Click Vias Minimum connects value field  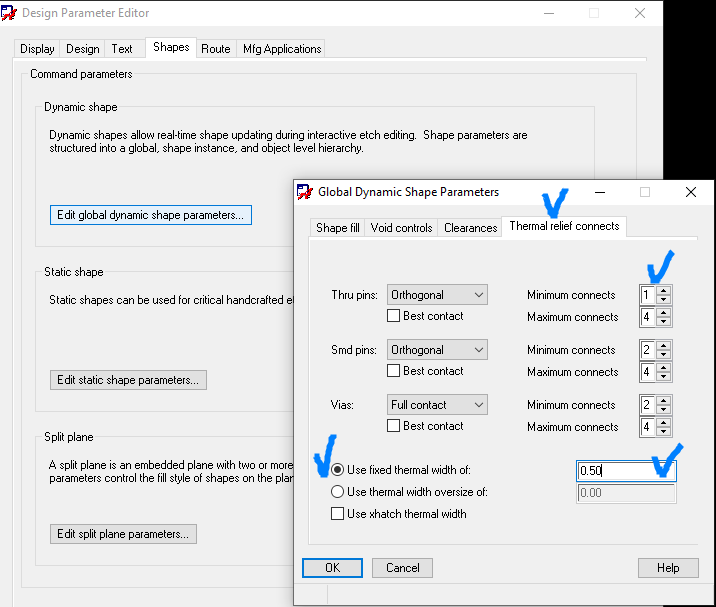[x=648, y=405]
